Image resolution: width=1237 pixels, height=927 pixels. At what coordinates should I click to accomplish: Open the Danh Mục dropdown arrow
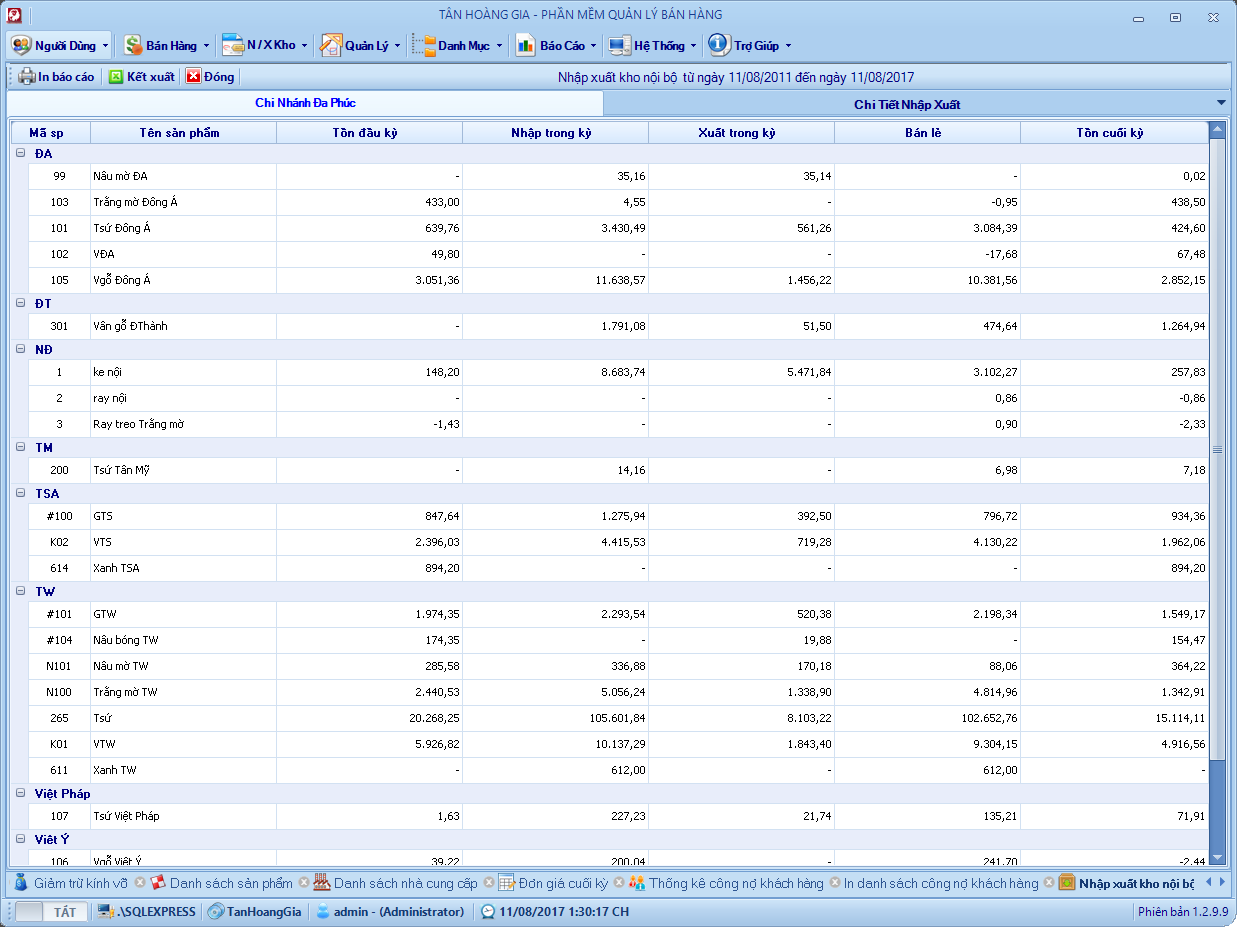point(499,46)
